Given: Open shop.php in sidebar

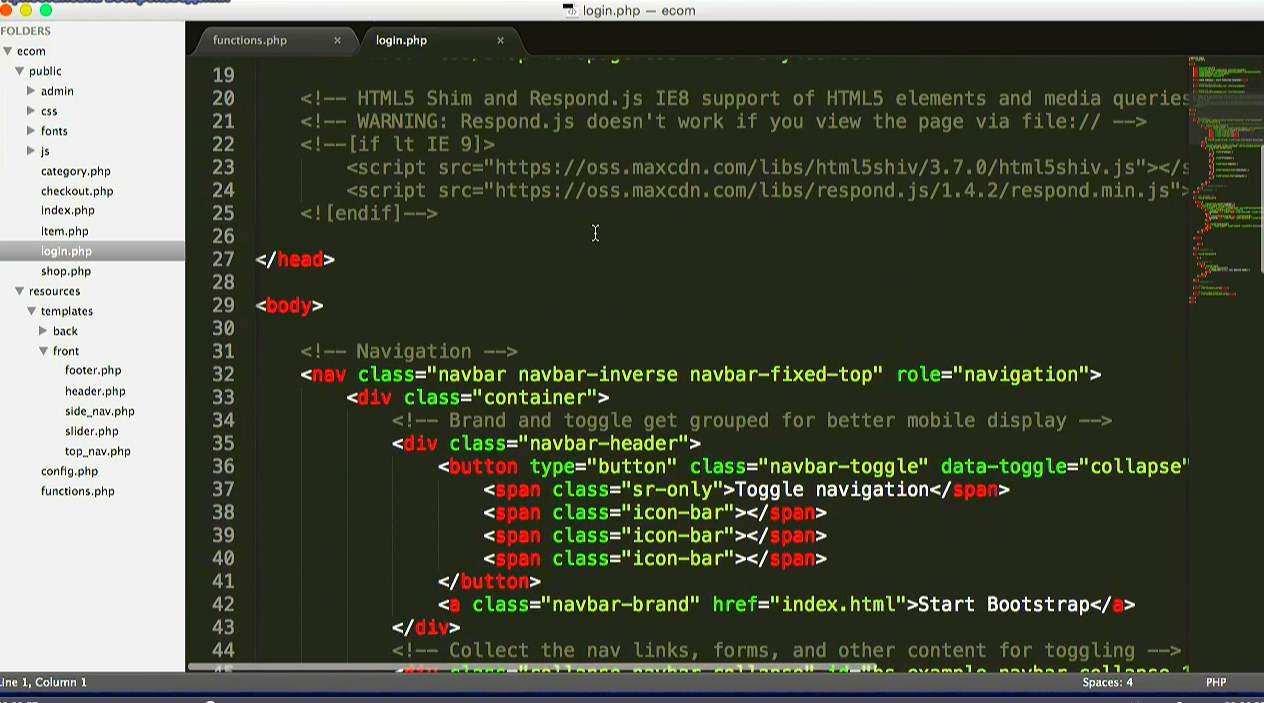Looking at the screenshot, I should [66, 271].
